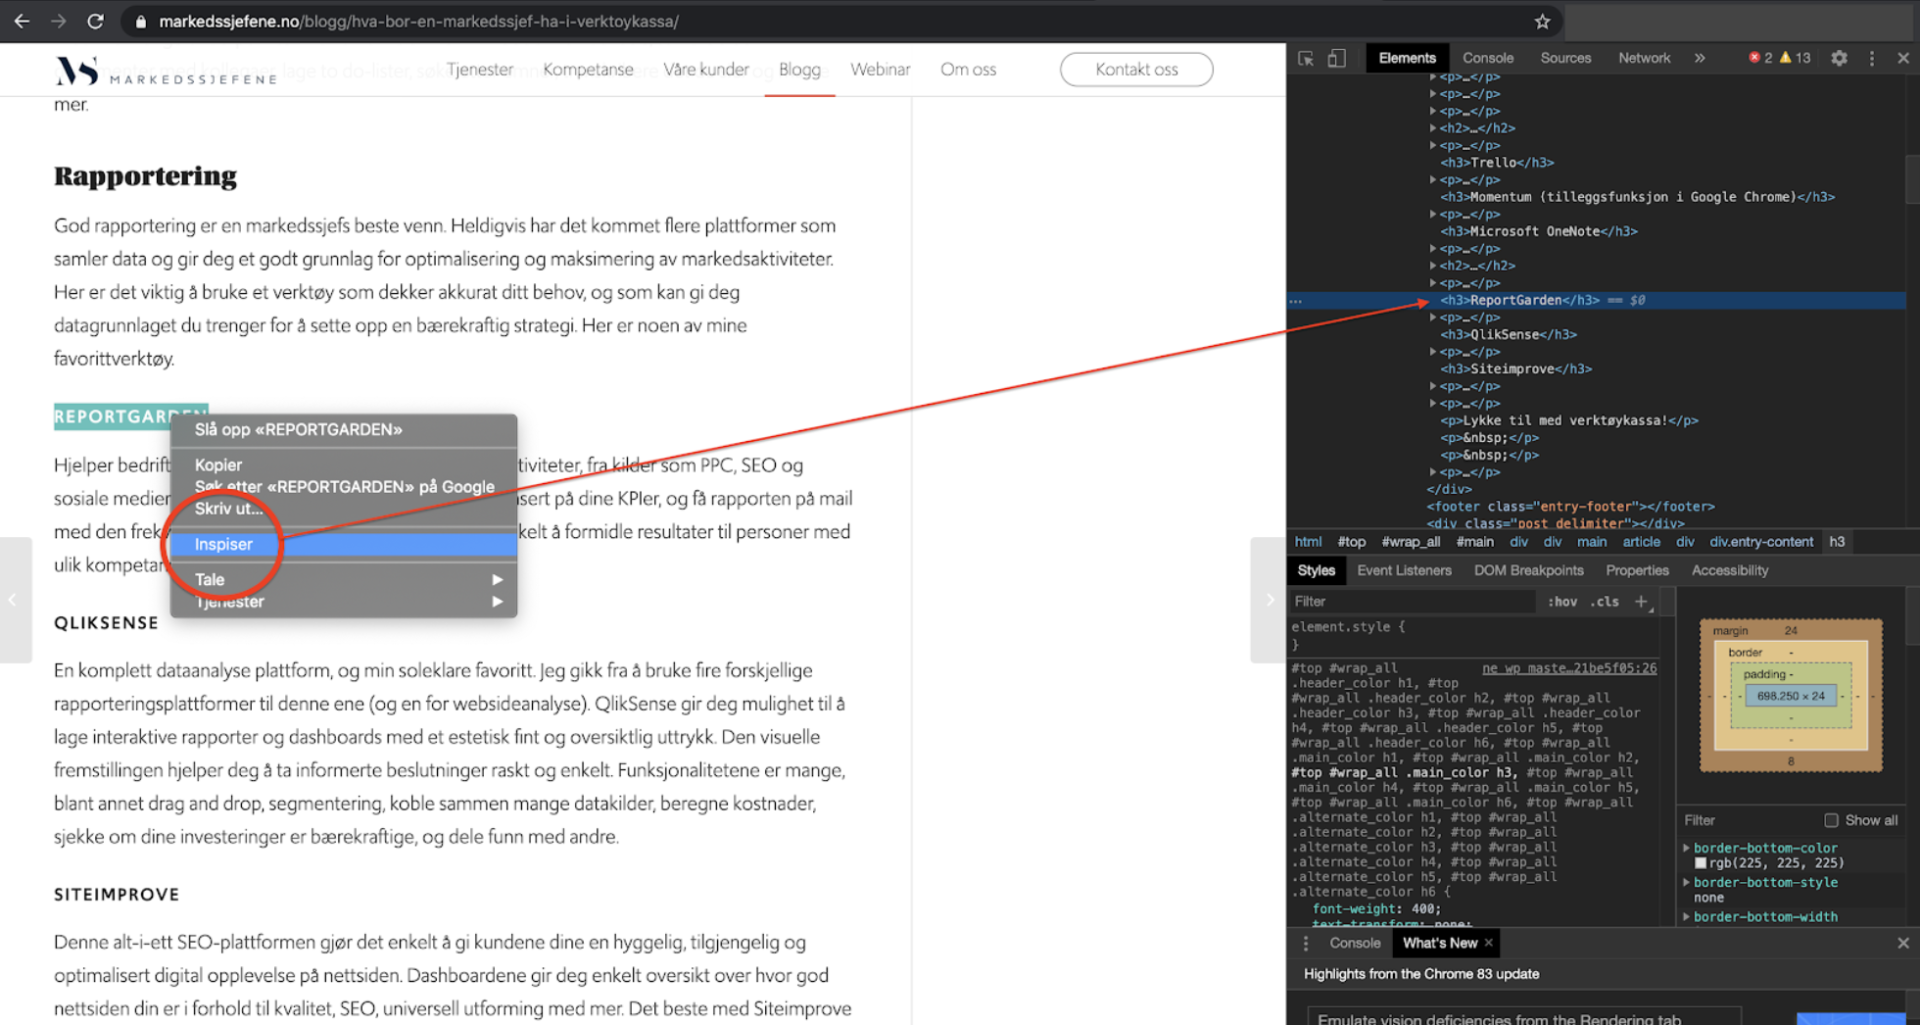Select the h3 Trello node
This screenshot has height=1025, width=1920.
[1497, 162]
